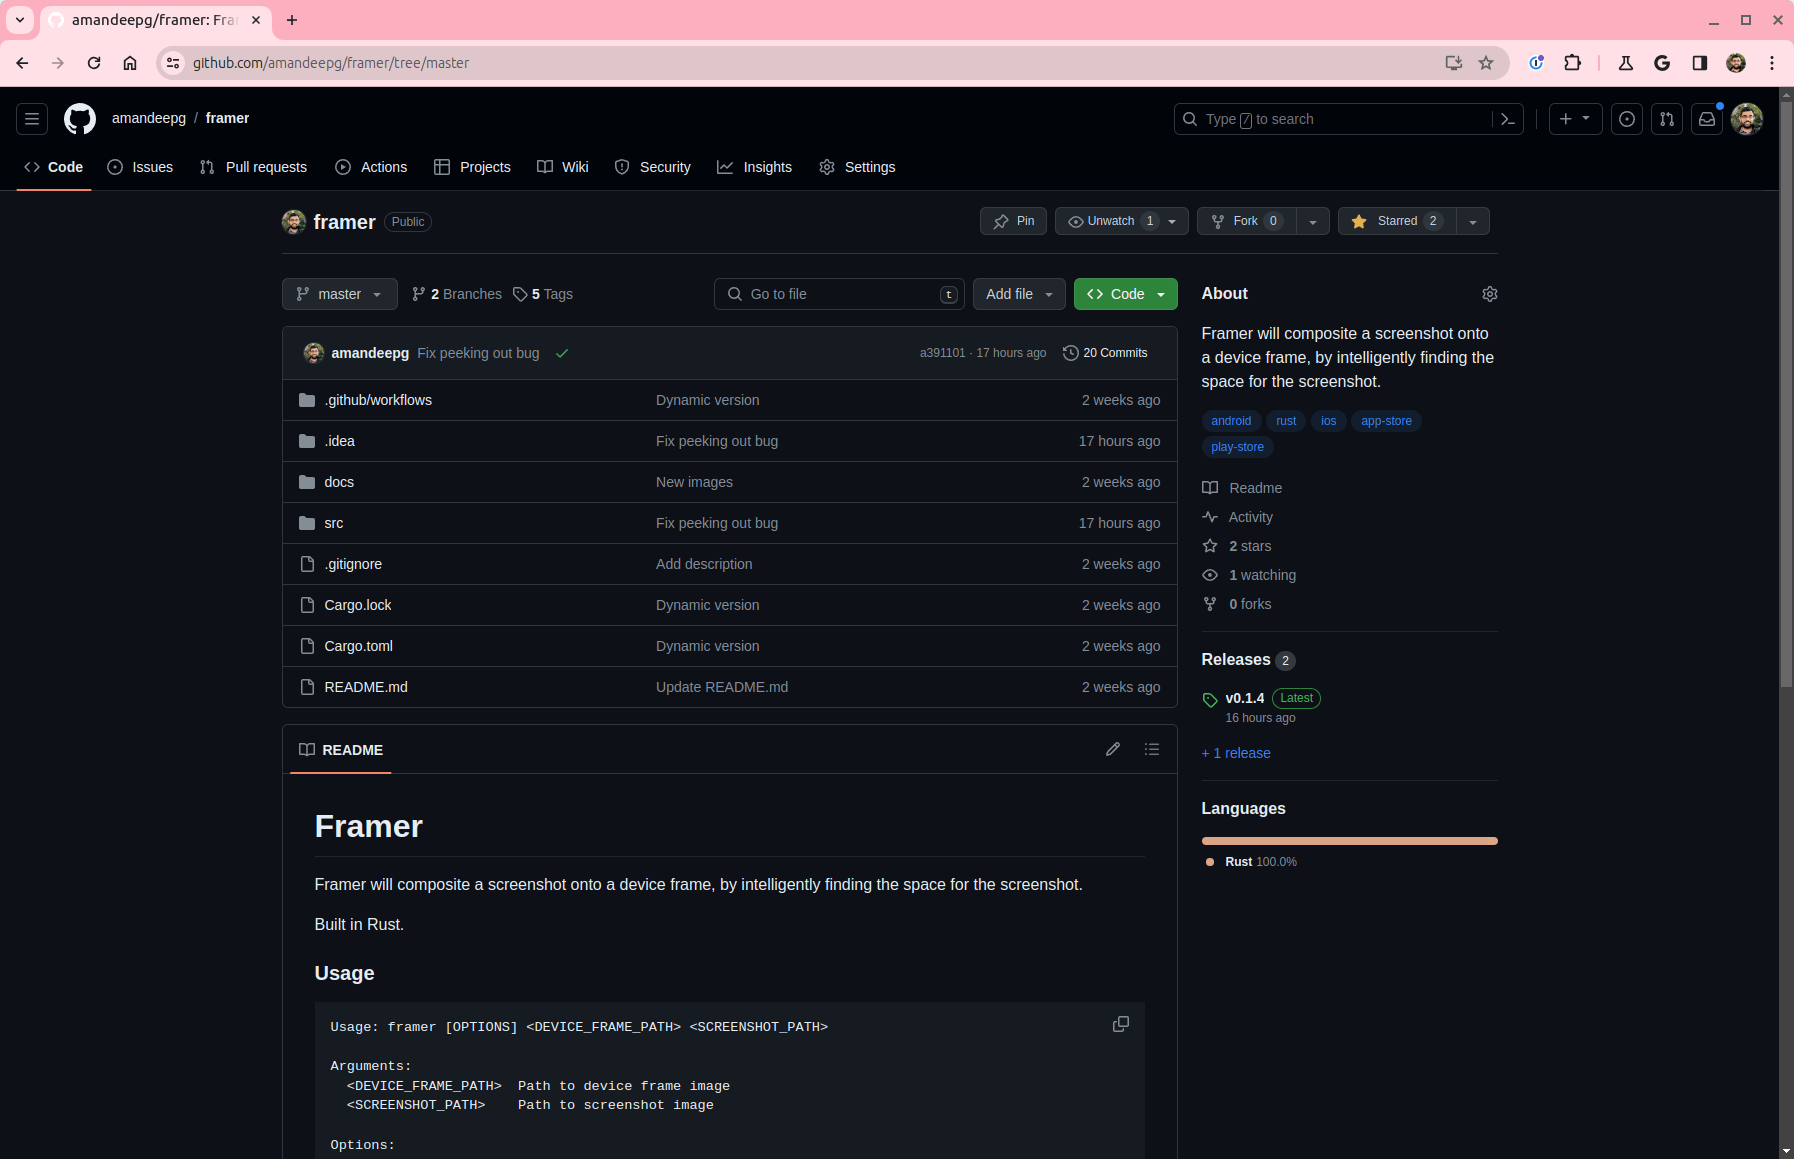This screenshot has width=1794, height=1159.
Task: View site information icon in address bar
Action: pyautogui.click(x=173, y=63)
